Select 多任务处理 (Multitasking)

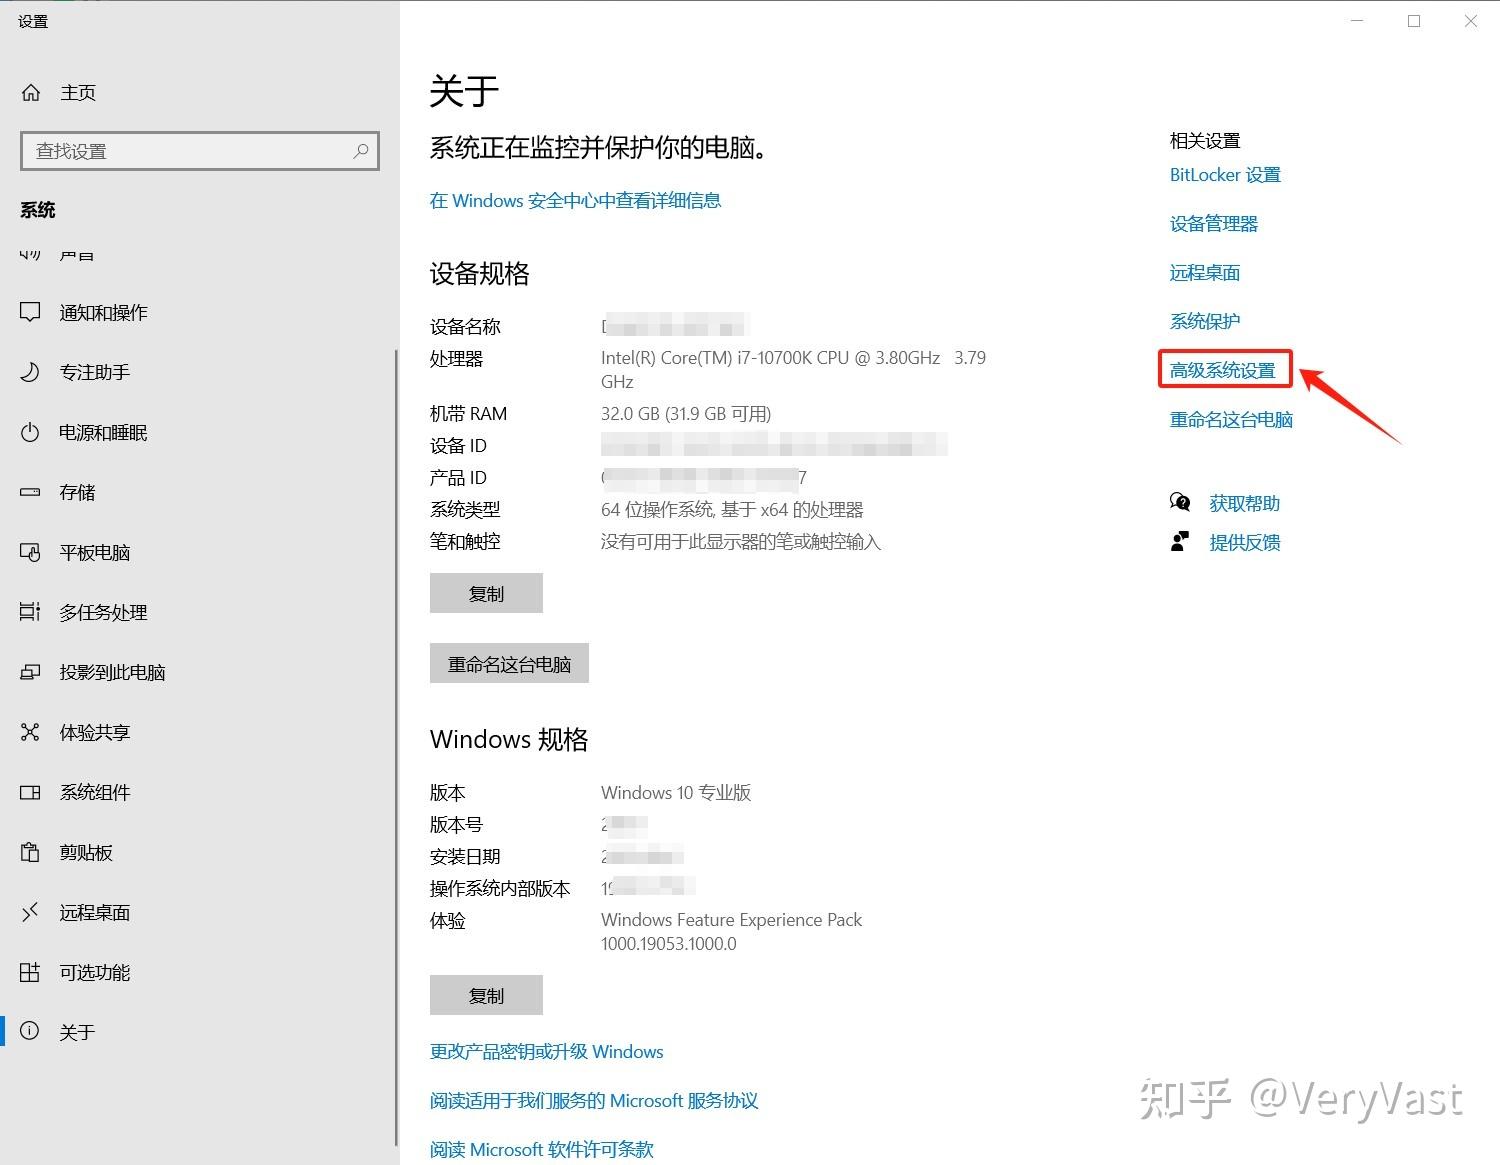tap(103, 612)
